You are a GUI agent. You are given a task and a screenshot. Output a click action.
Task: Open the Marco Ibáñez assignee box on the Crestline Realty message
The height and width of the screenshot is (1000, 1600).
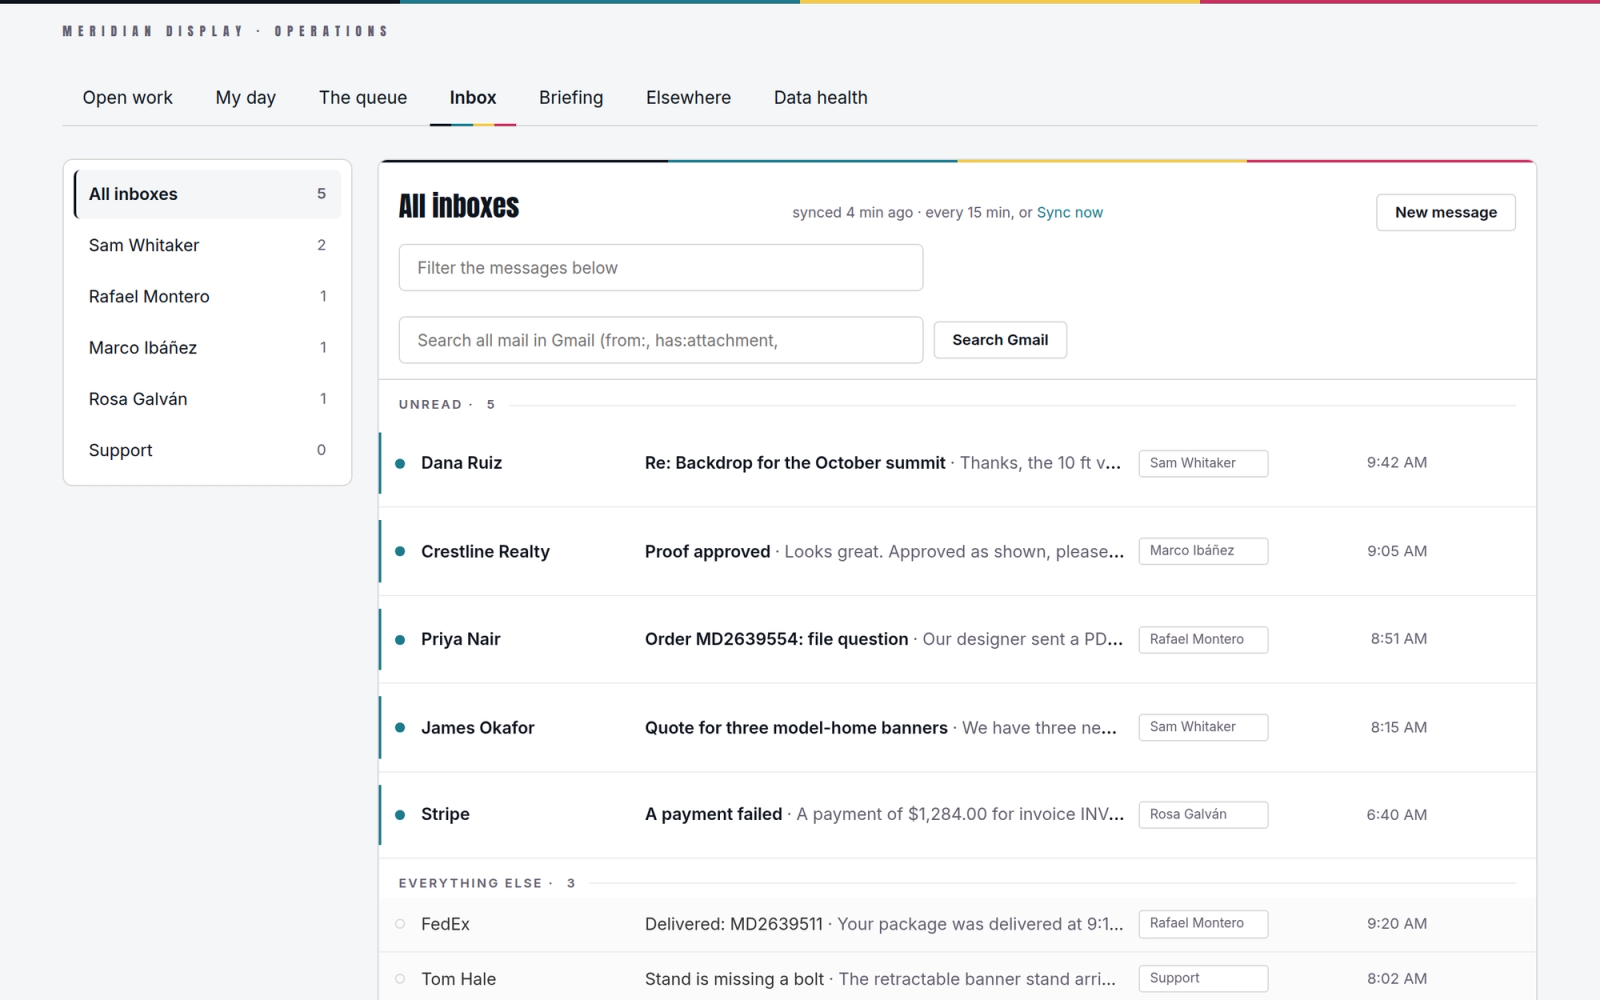point(1203,551)
